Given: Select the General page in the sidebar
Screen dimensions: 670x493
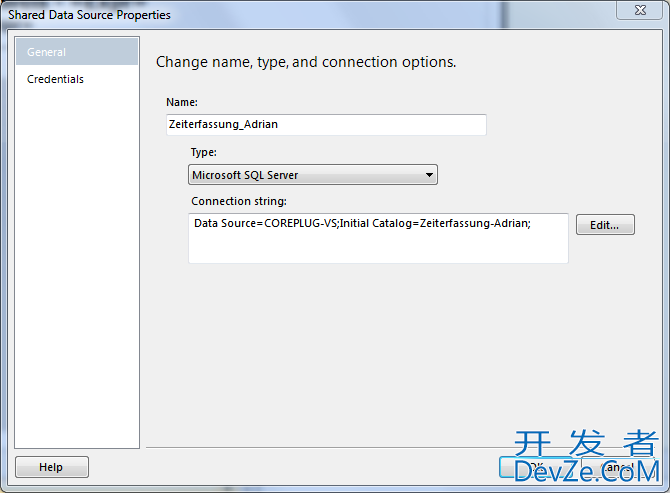Looking at the screenshot, I should 77,52.
